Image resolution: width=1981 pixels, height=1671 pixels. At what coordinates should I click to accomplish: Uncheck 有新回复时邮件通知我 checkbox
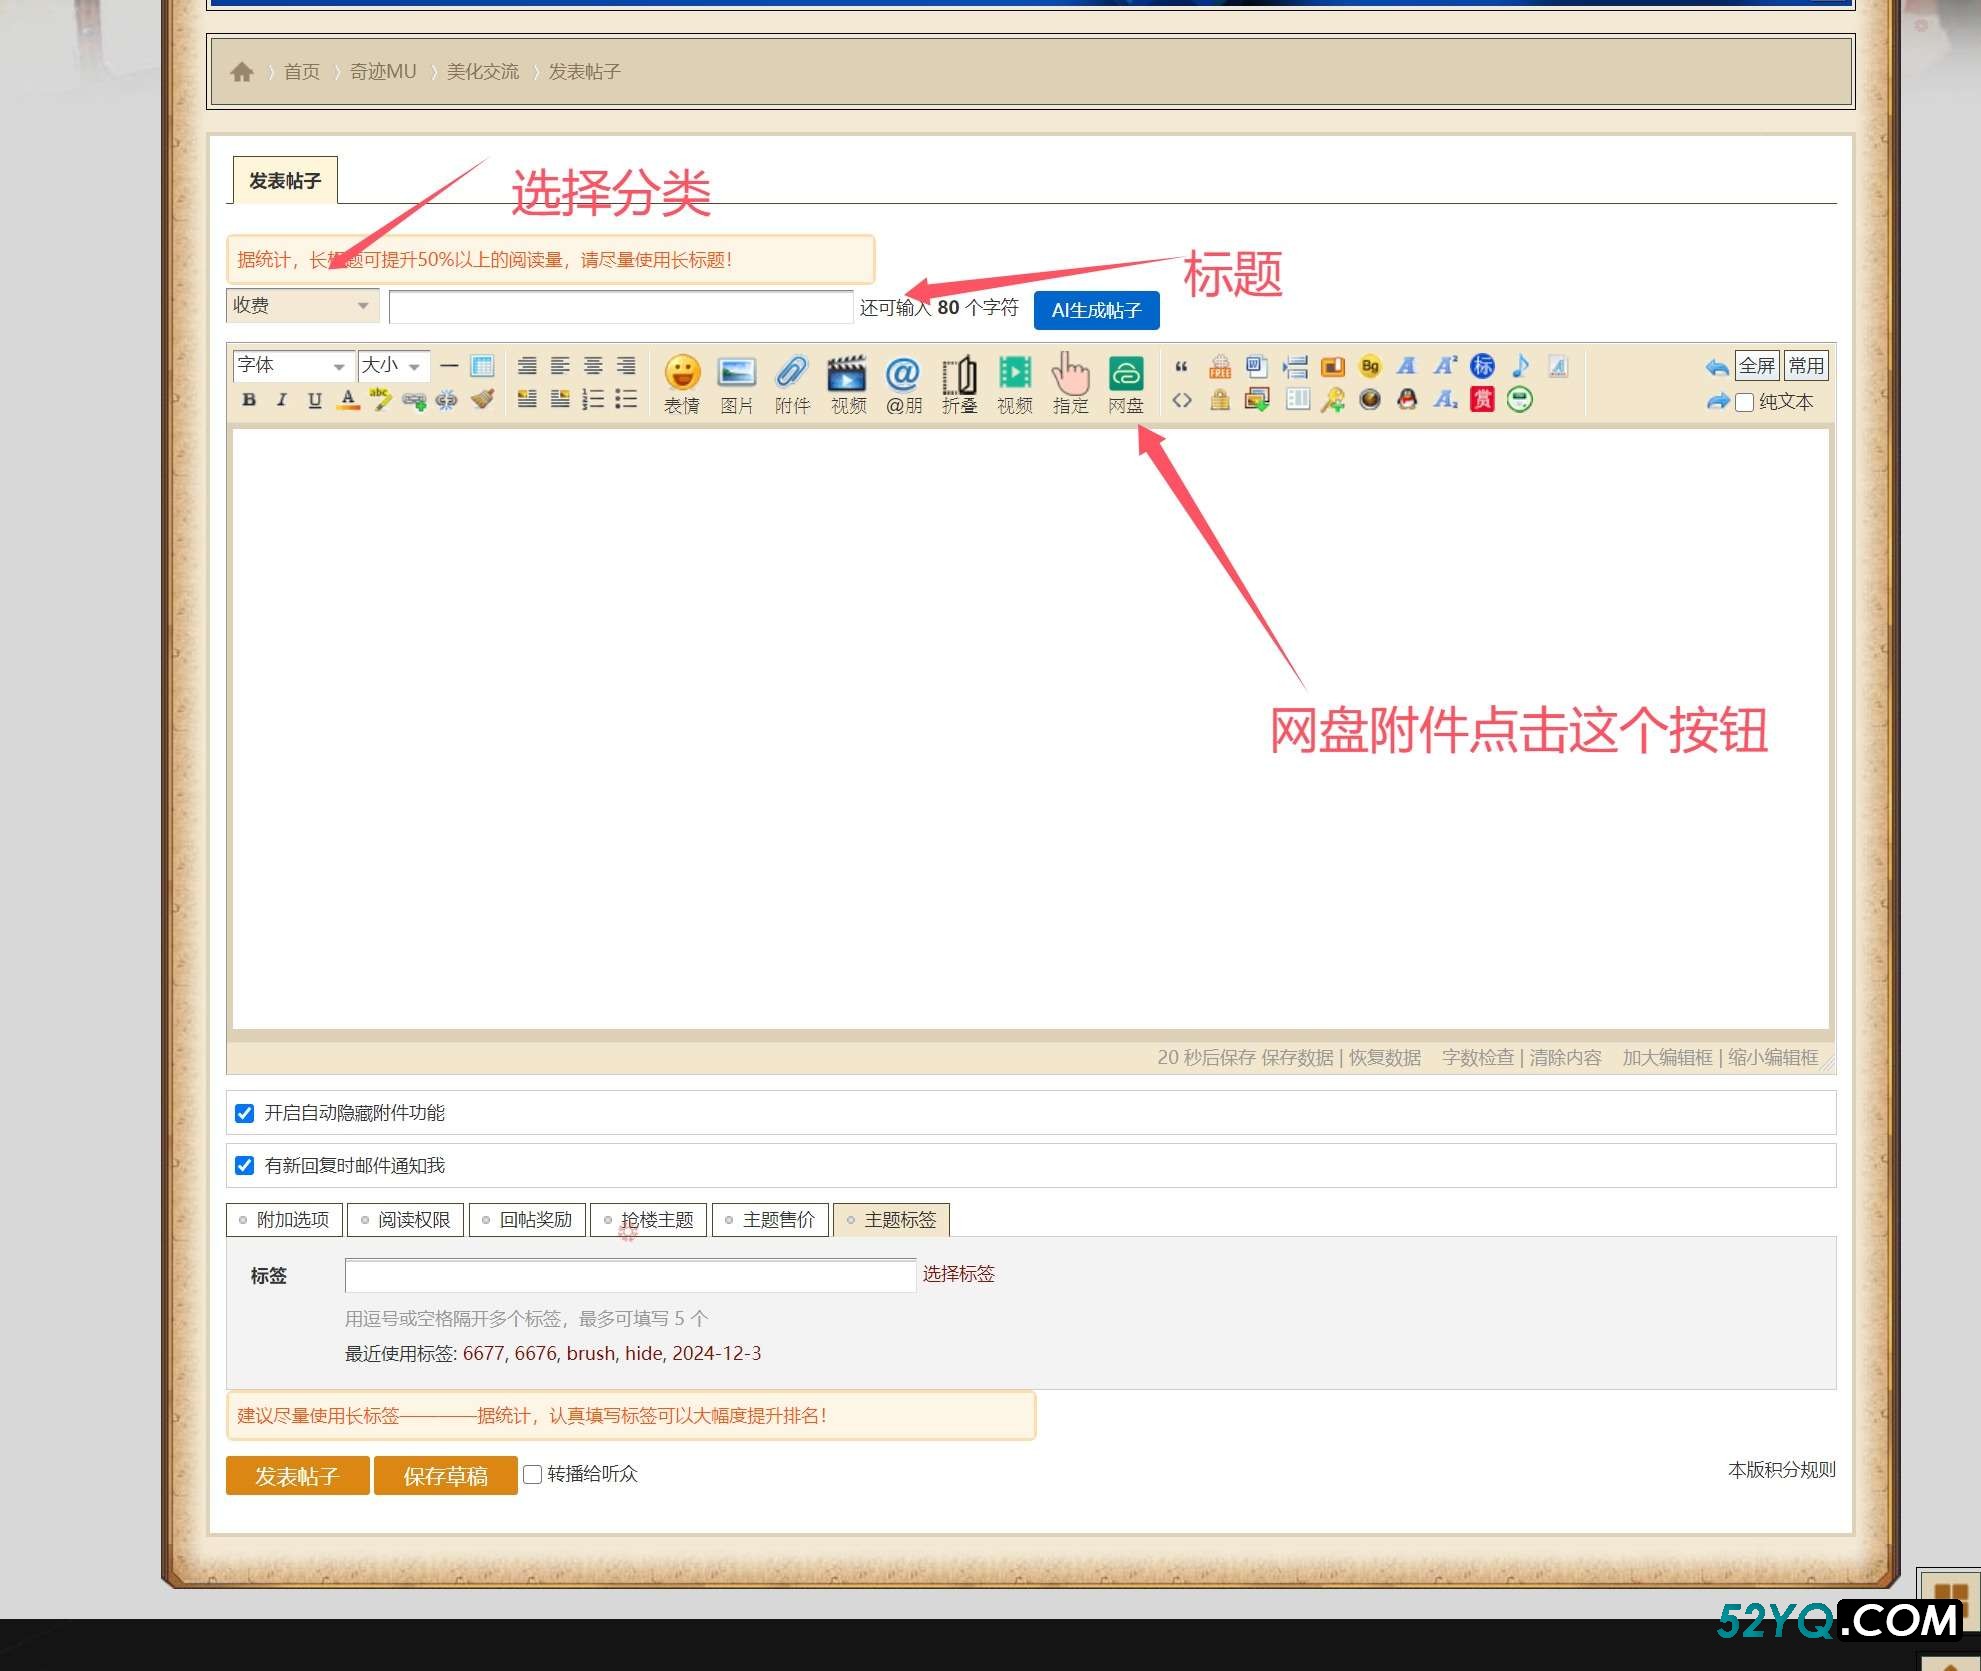(244, 1165)
